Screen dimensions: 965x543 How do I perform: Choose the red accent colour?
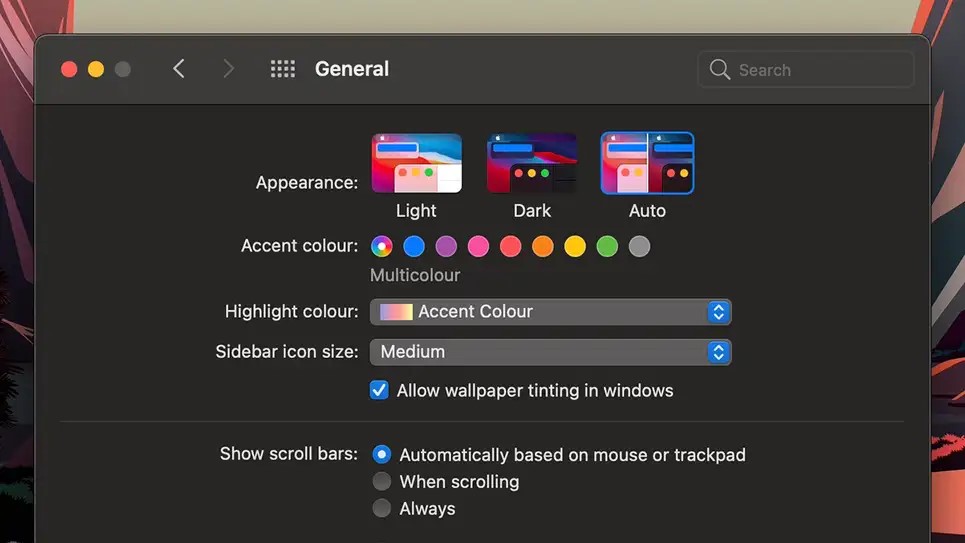tap(511, 246)
